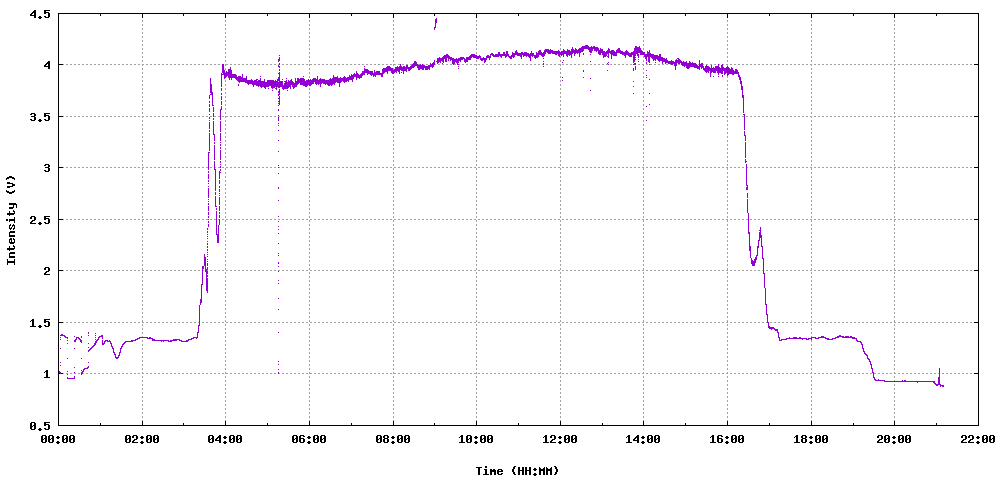
Task: Click the x-axis label '16:00'
Action: (728, 439)
